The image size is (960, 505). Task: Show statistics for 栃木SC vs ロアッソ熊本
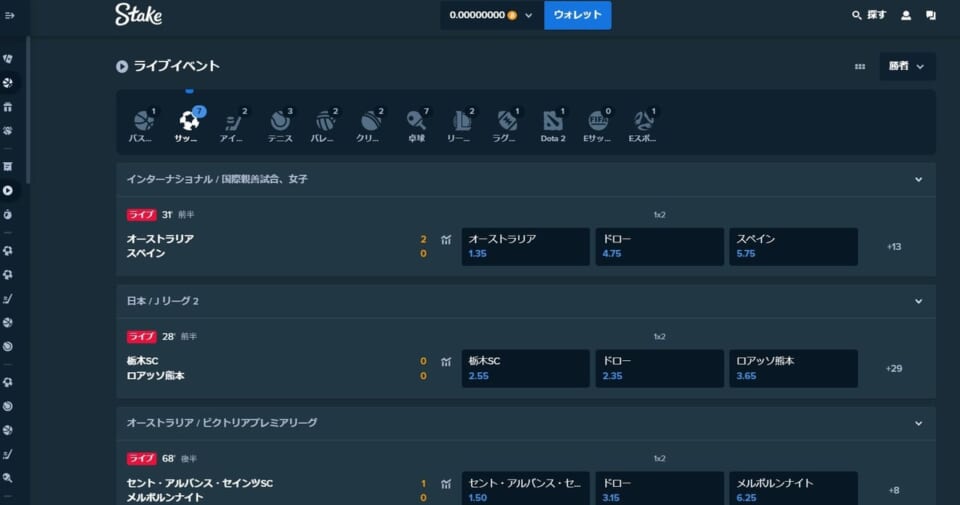click(446, 362)
